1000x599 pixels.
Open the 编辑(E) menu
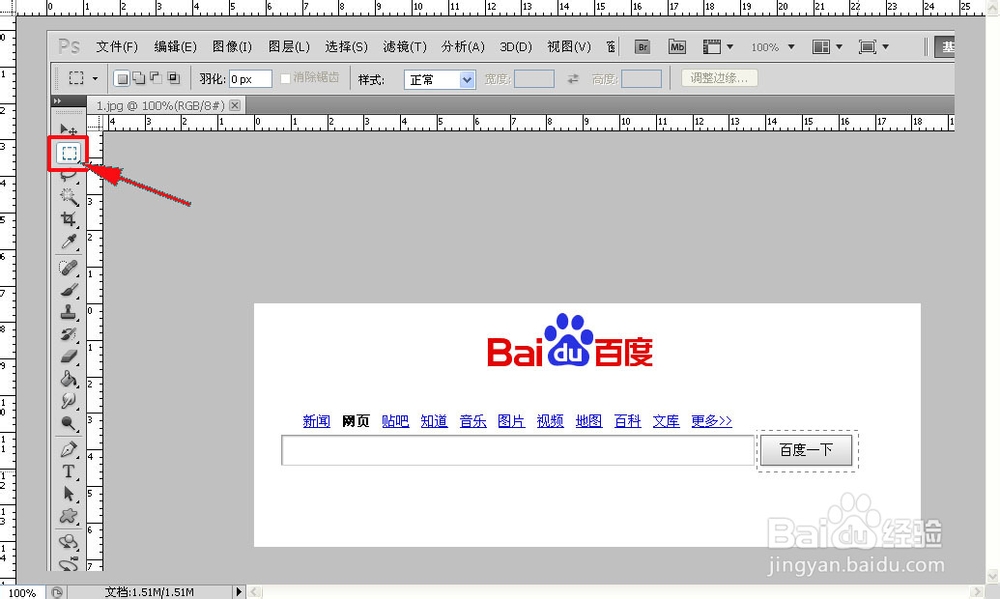175,47
